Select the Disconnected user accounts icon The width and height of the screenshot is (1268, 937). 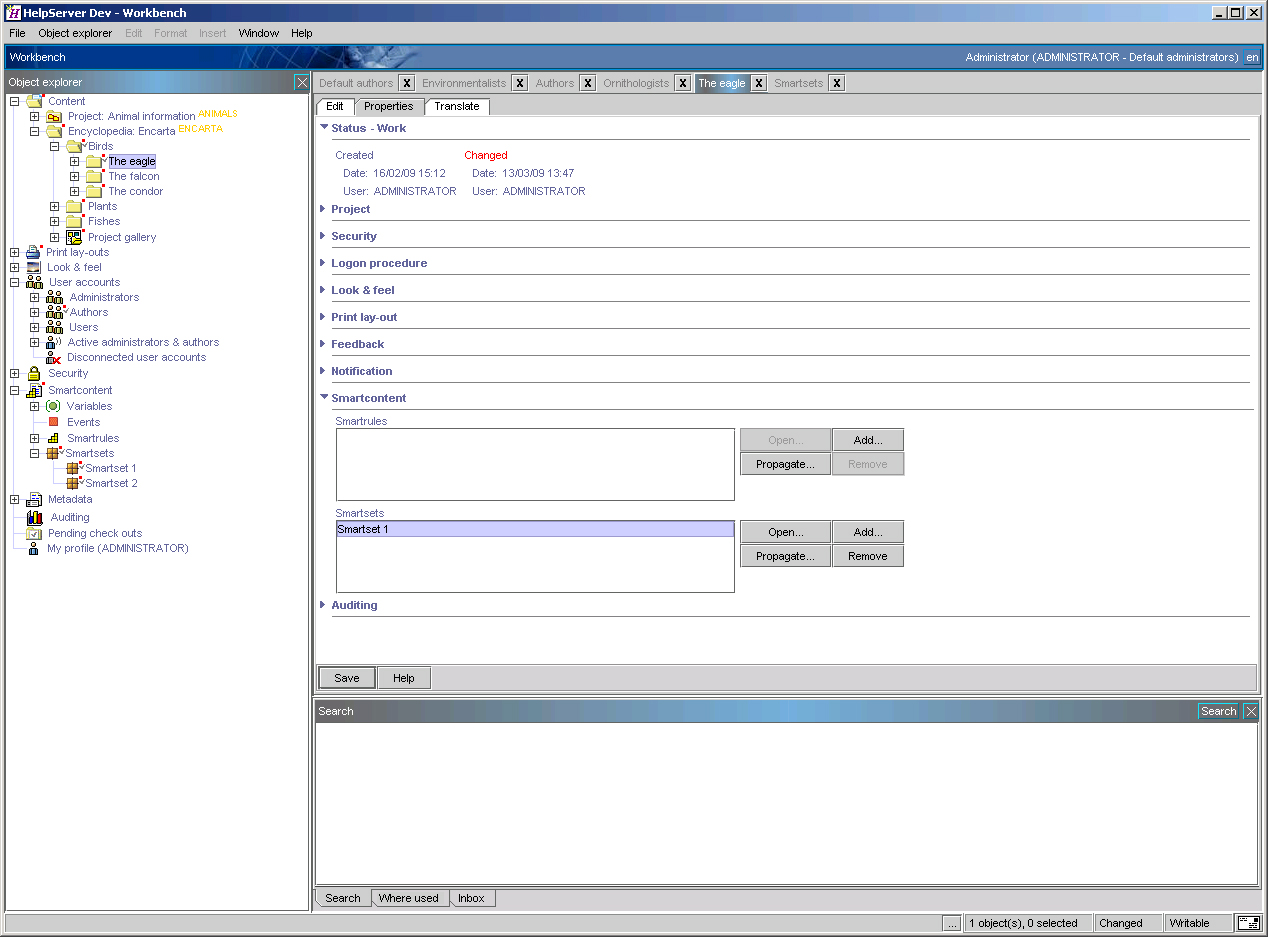point(54,357)
